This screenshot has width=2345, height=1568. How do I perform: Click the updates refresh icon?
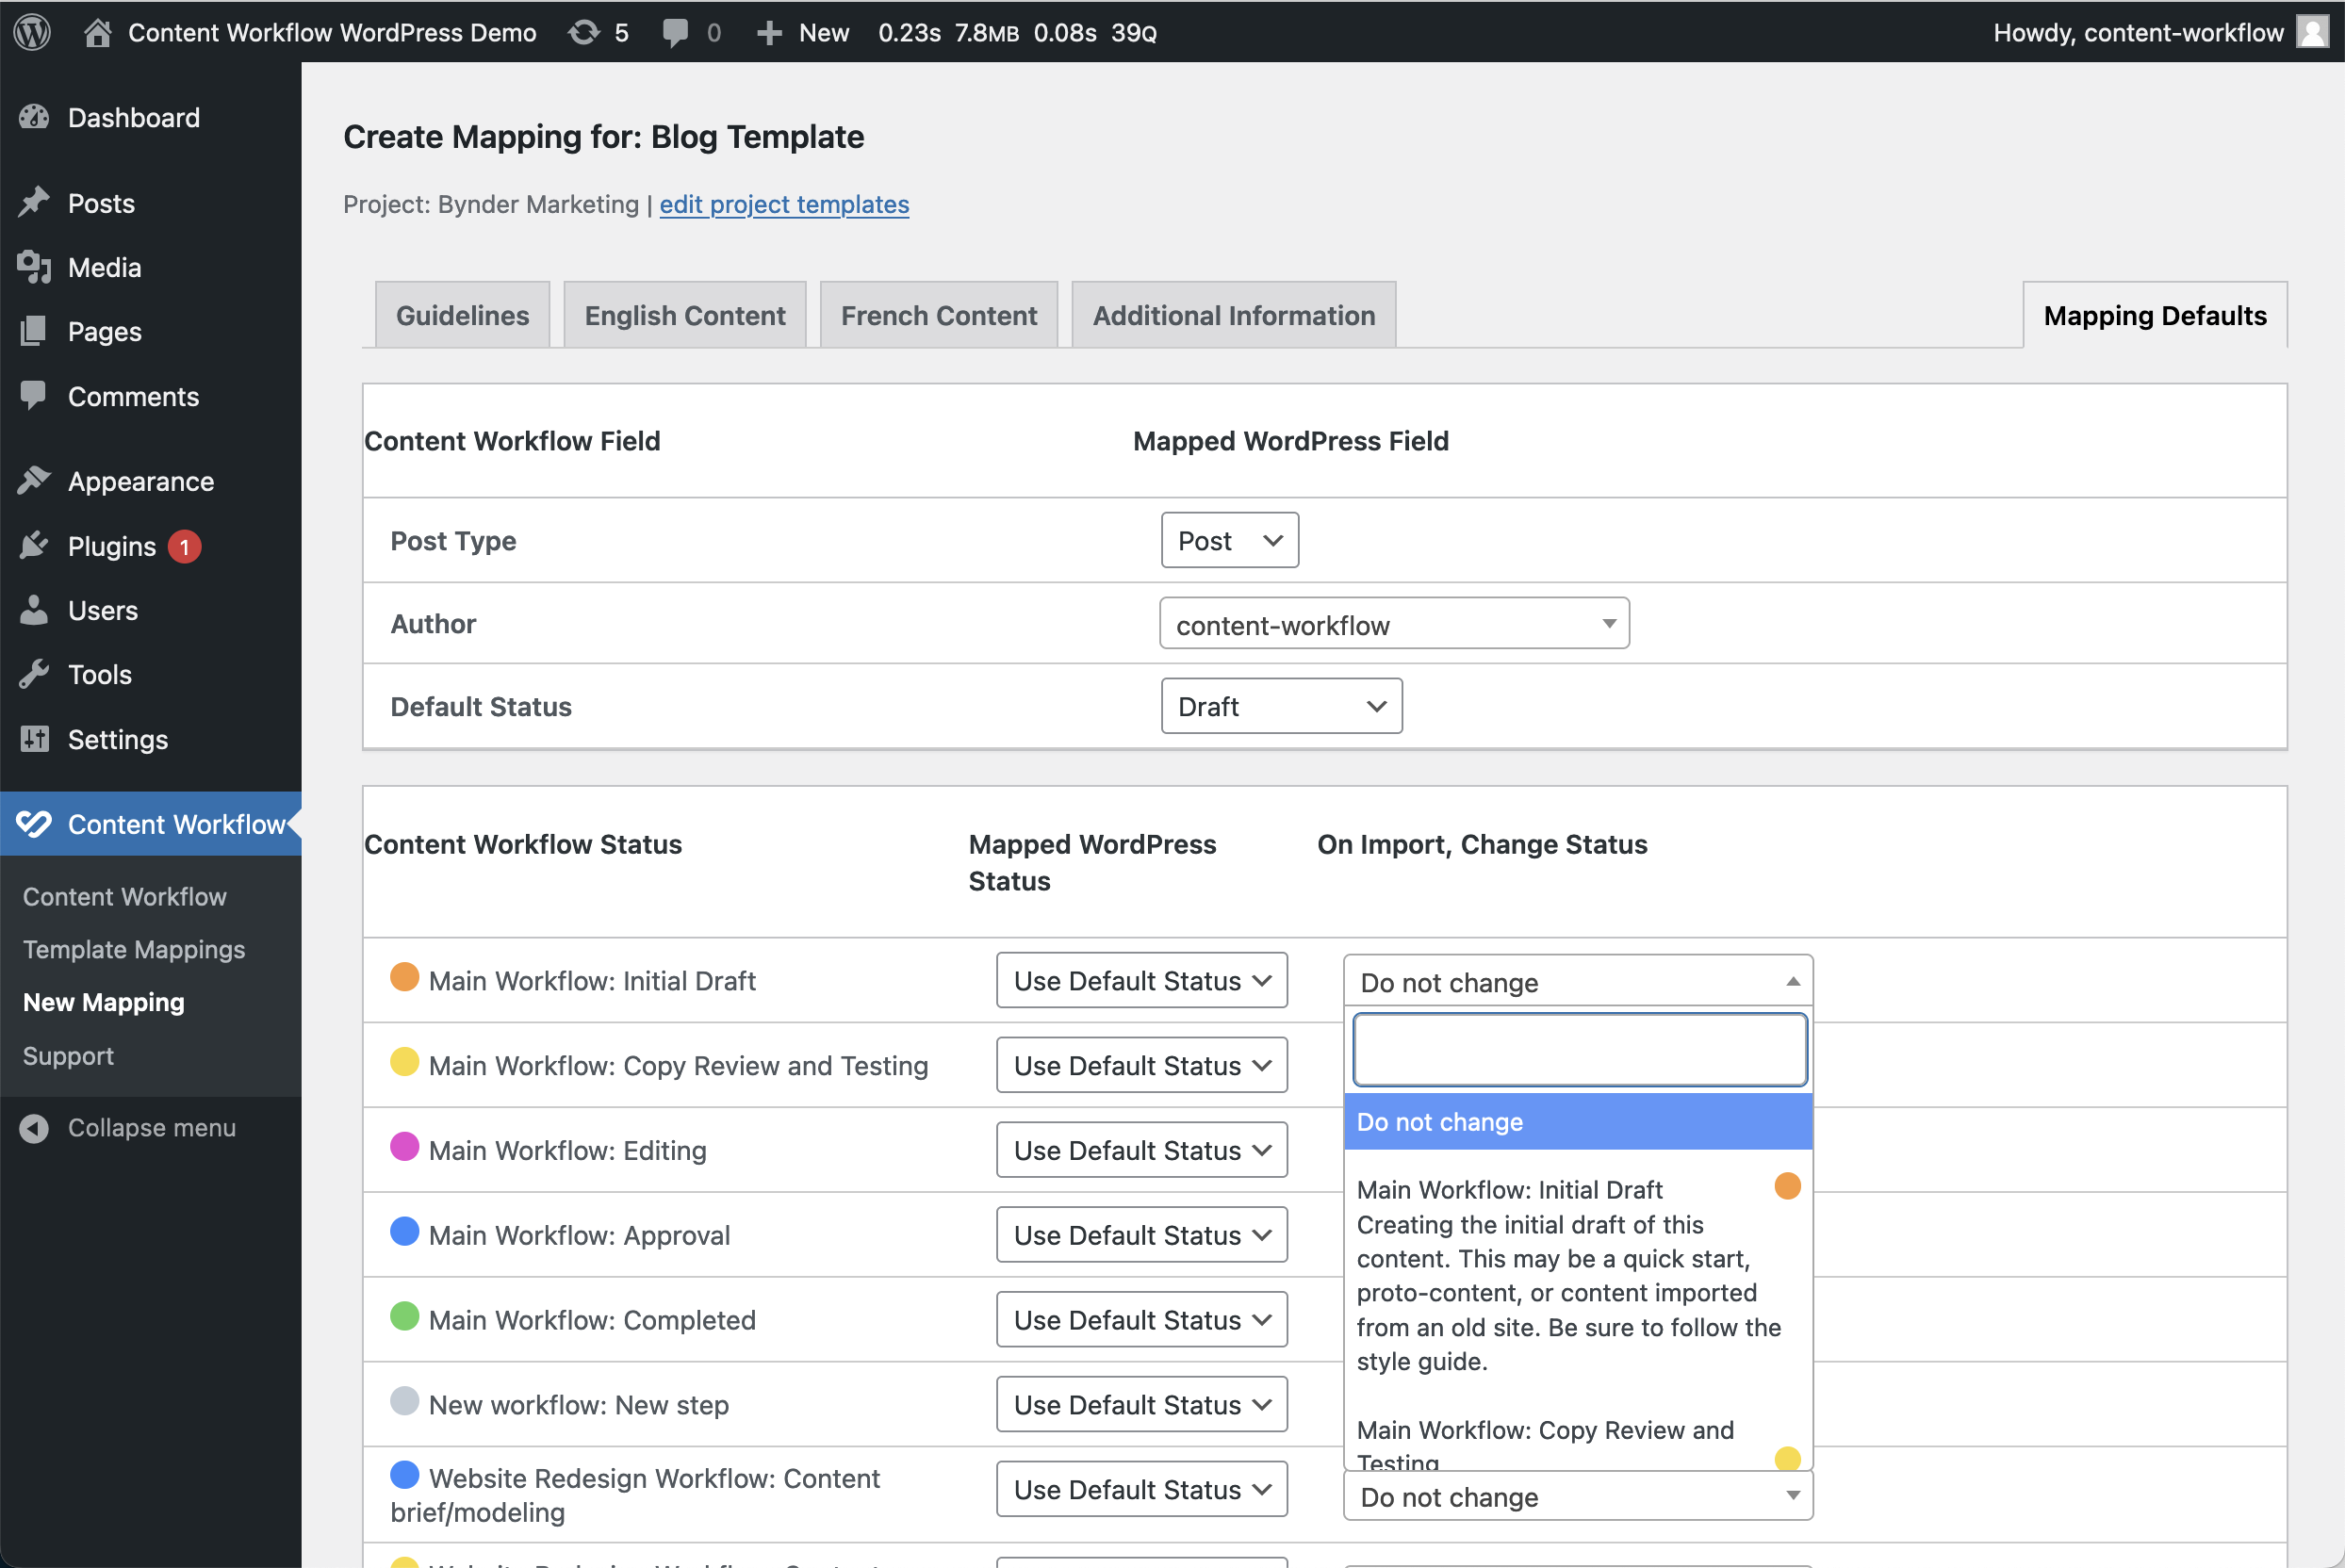point(583,32)
